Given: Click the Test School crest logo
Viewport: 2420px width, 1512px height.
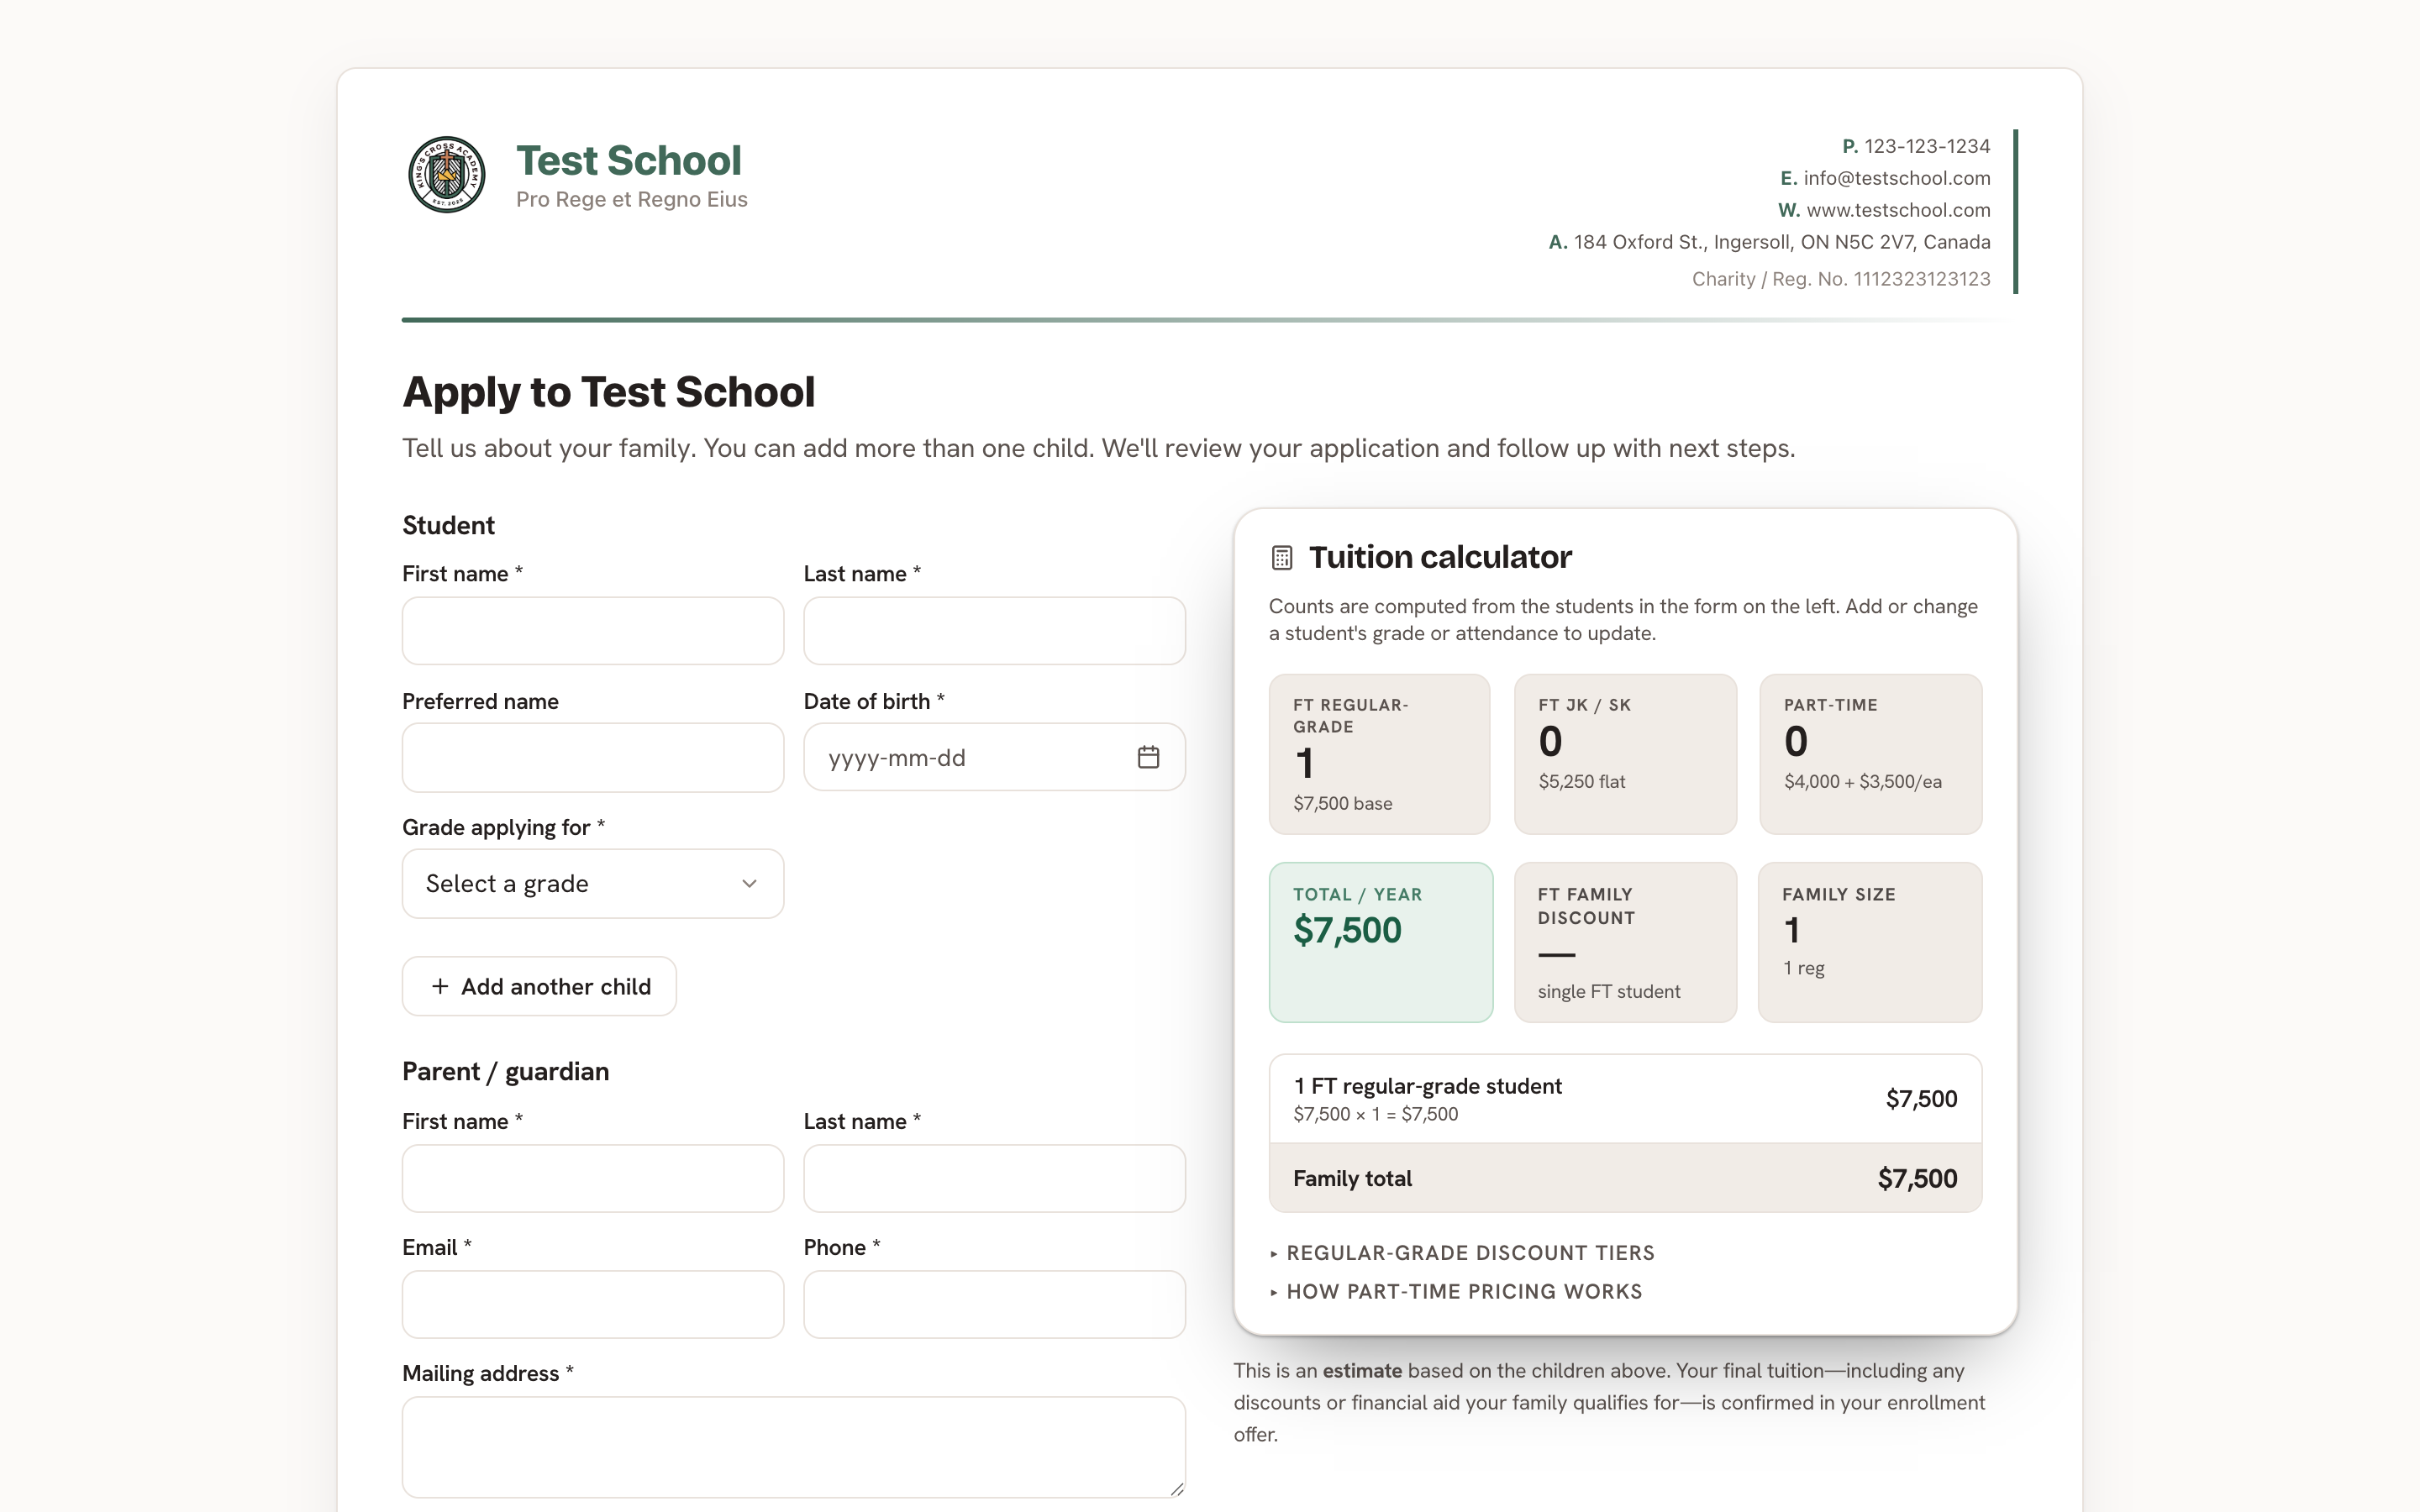Looking at the screenshot, I should (x=446, y=174).
